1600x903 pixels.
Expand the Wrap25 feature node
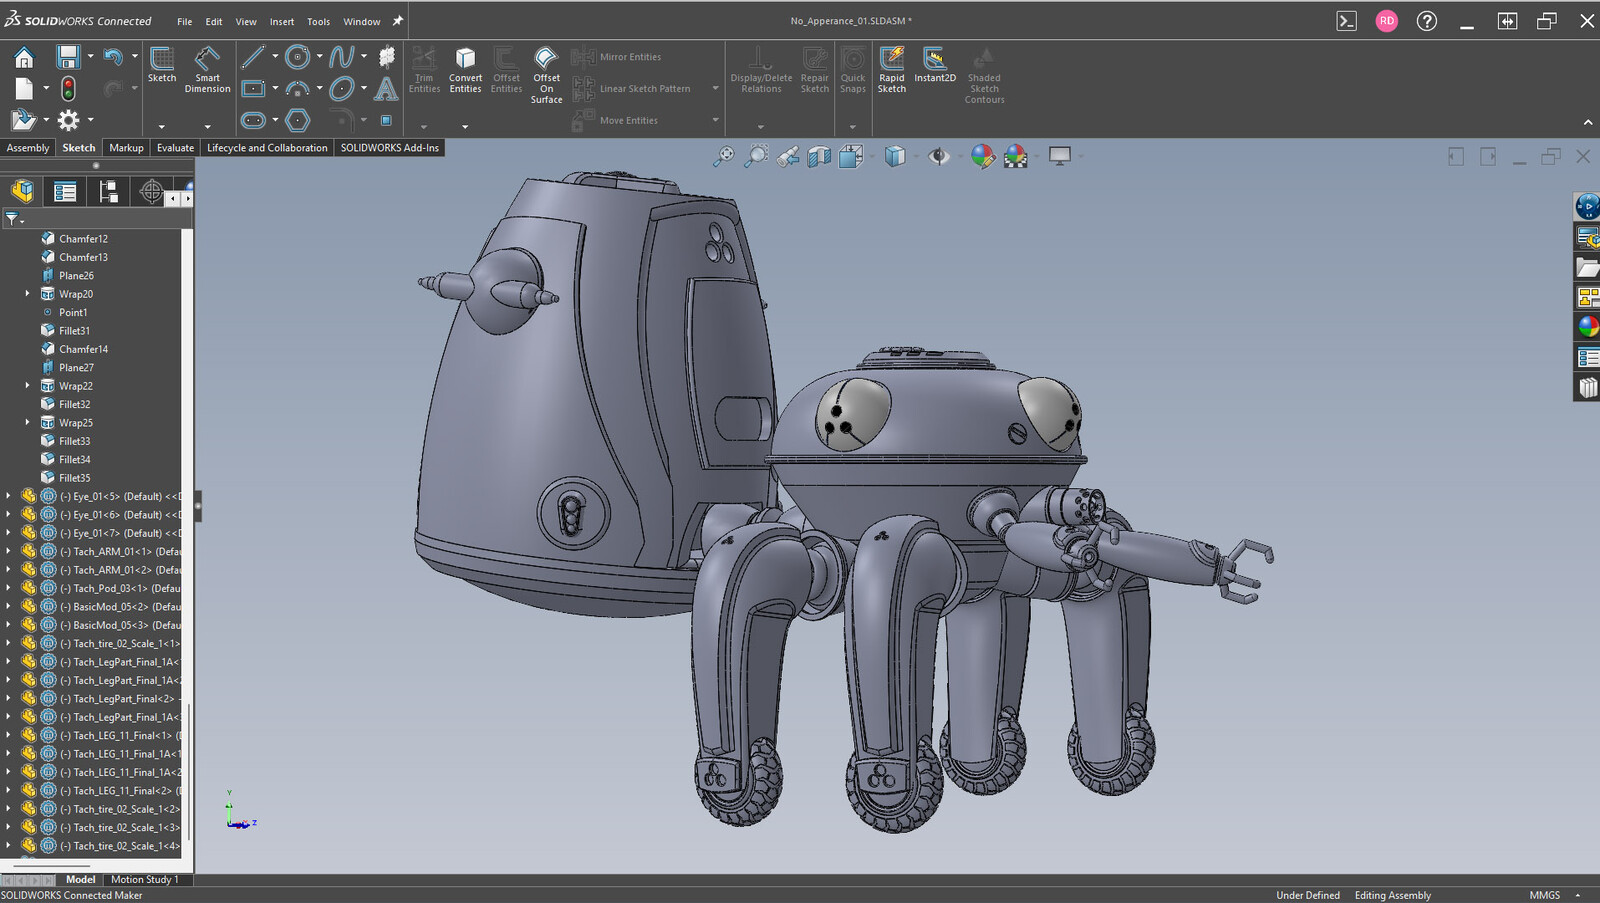(27, 422)
